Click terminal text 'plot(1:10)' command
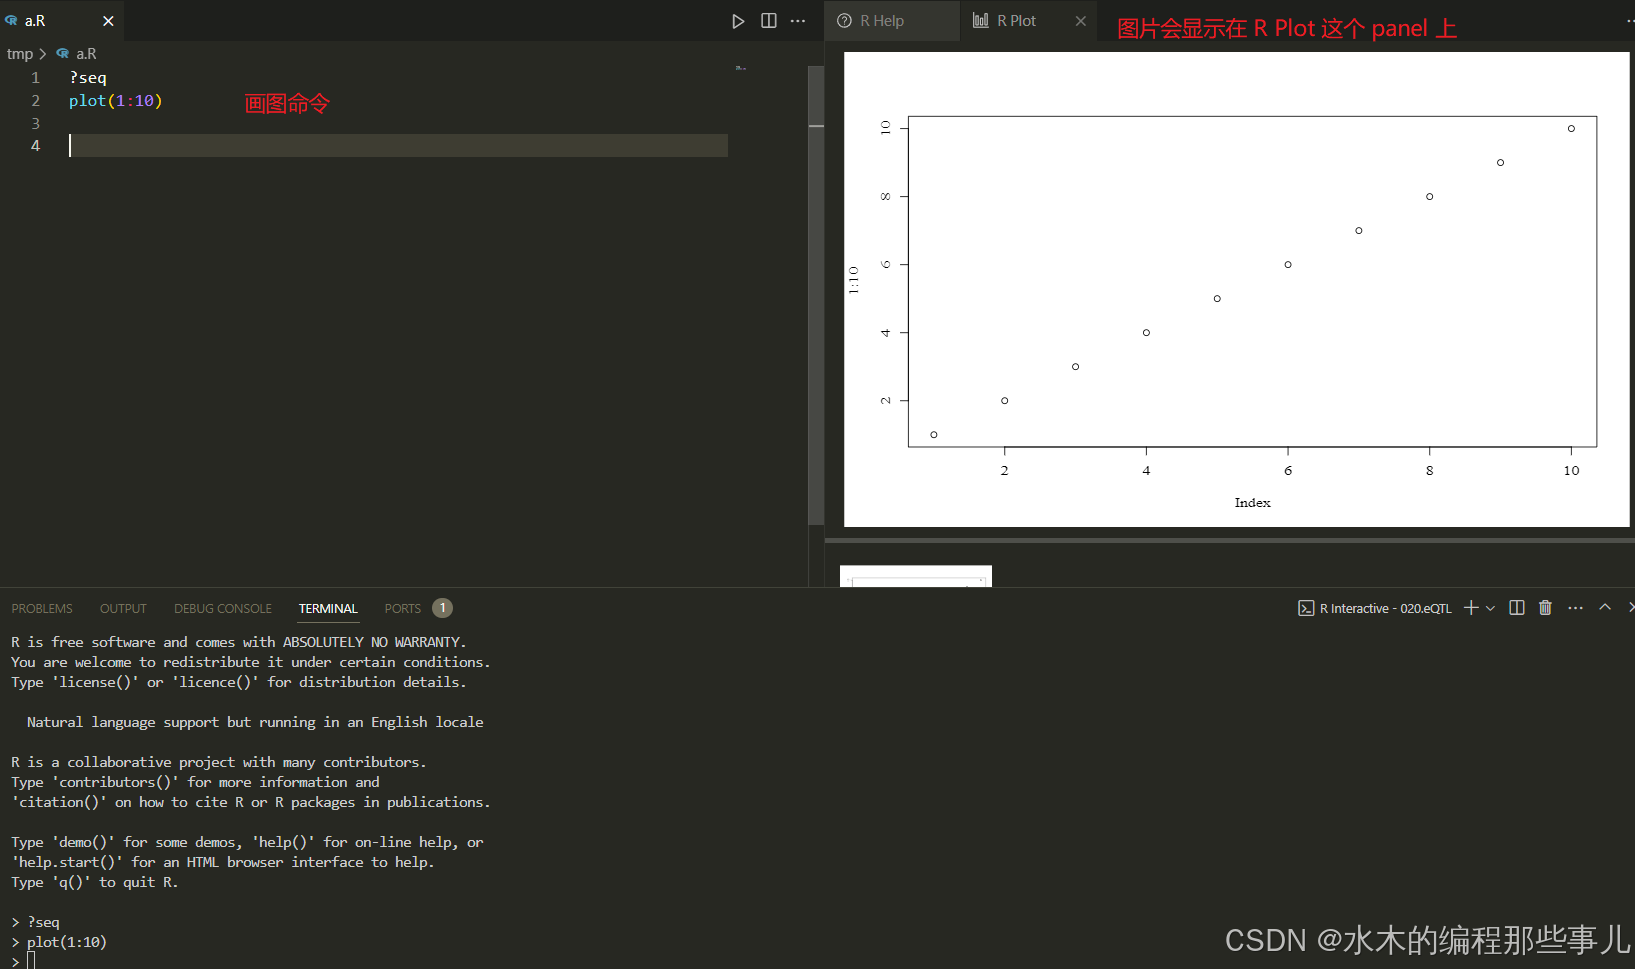 coord(67,942)
